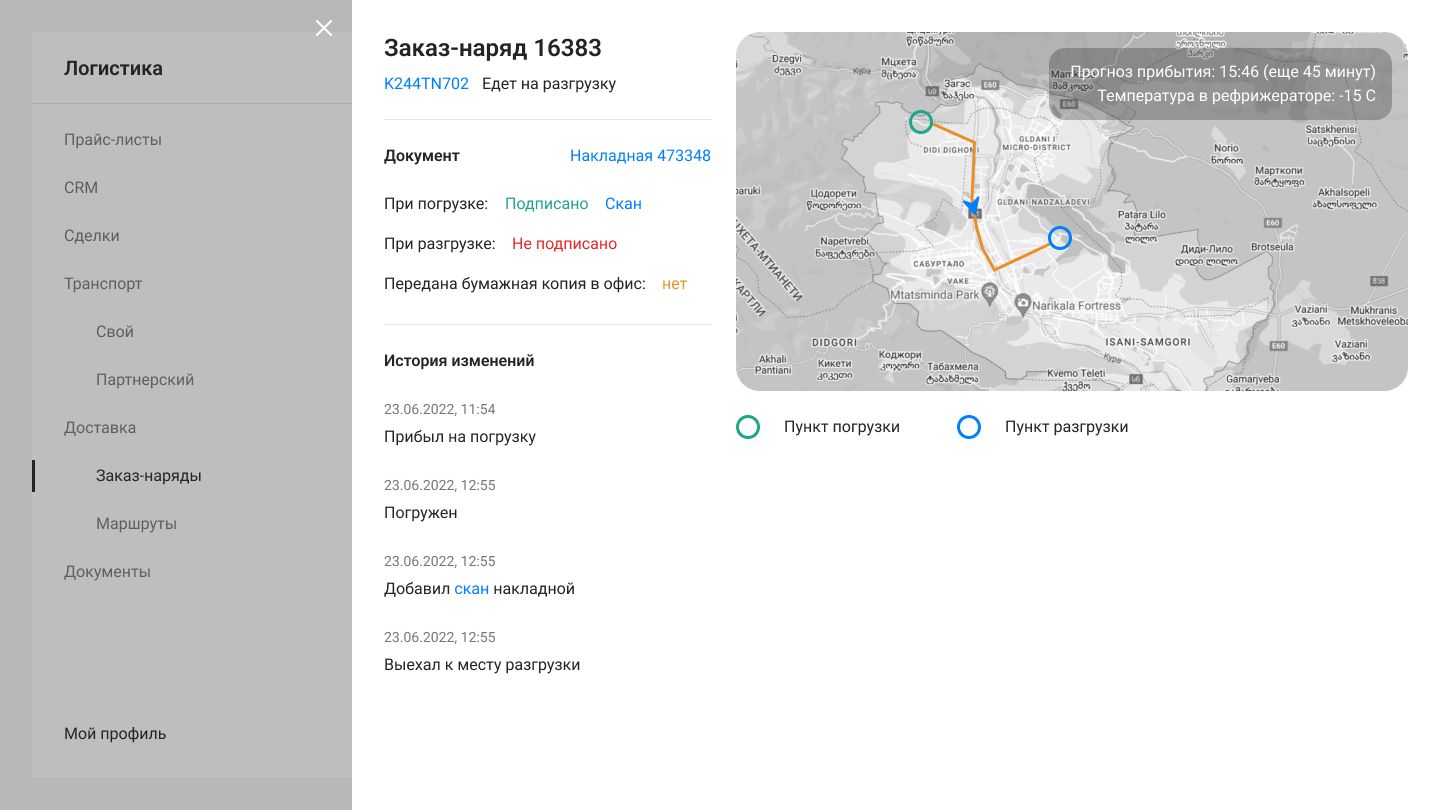Click the green loading point marker on map
This screenshot has height=810, width=1440.
(x=920, y=122)
